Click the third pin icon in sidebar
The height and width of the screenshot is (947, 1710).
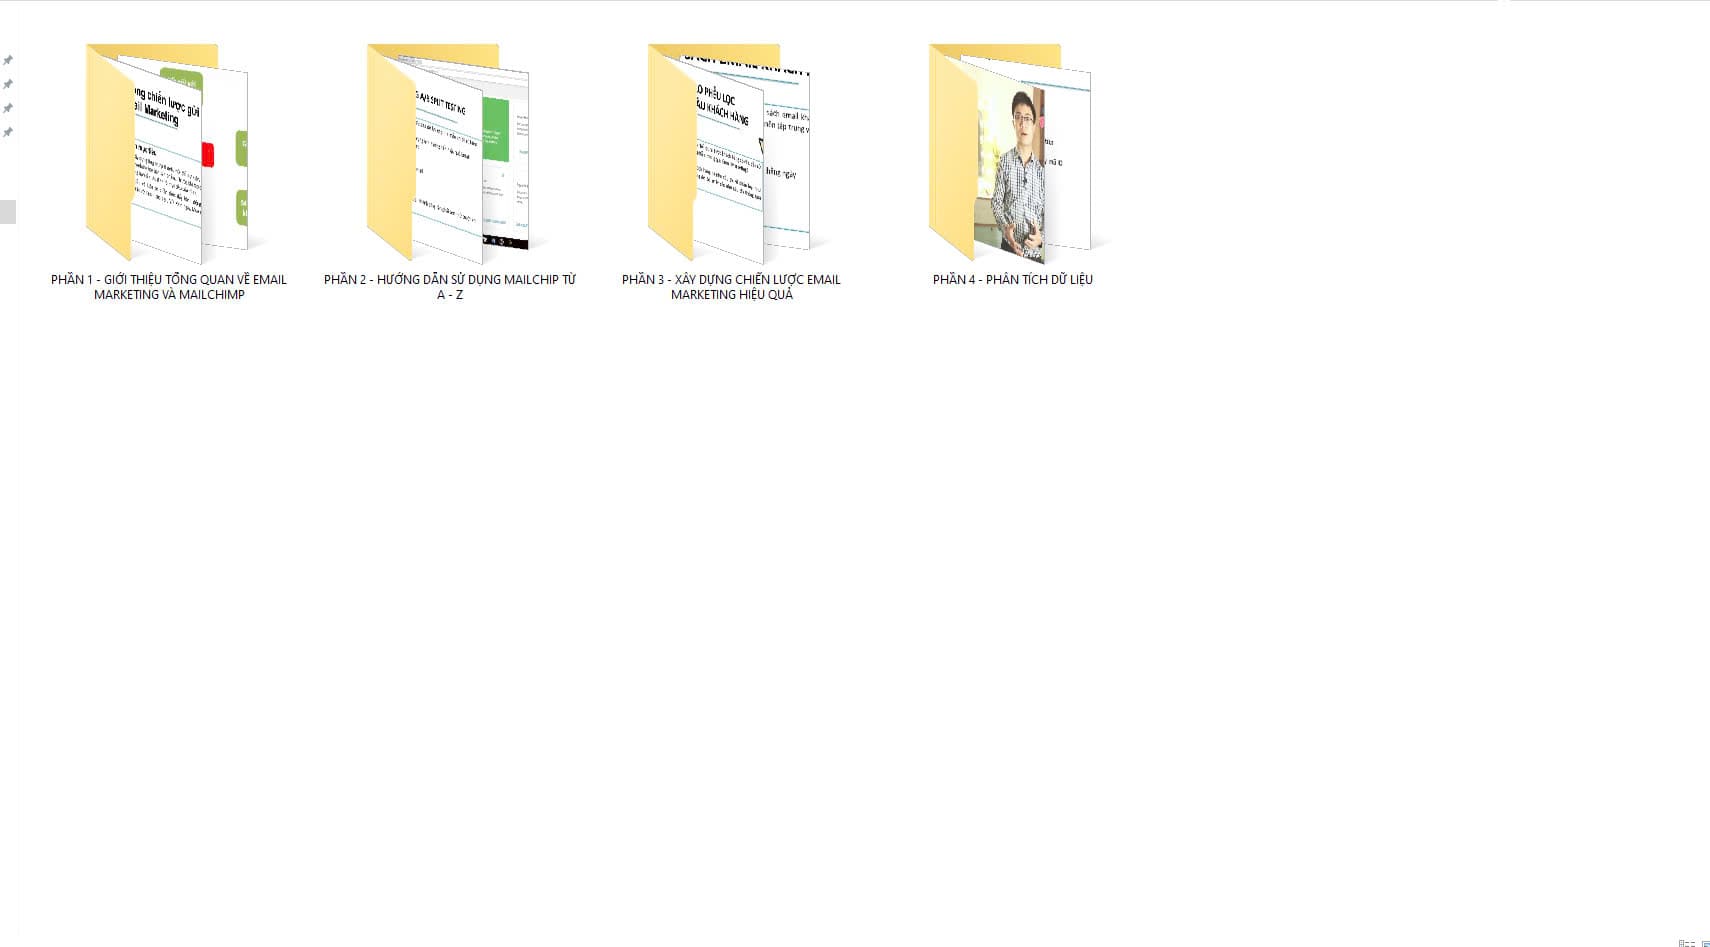tap(8, 108)
